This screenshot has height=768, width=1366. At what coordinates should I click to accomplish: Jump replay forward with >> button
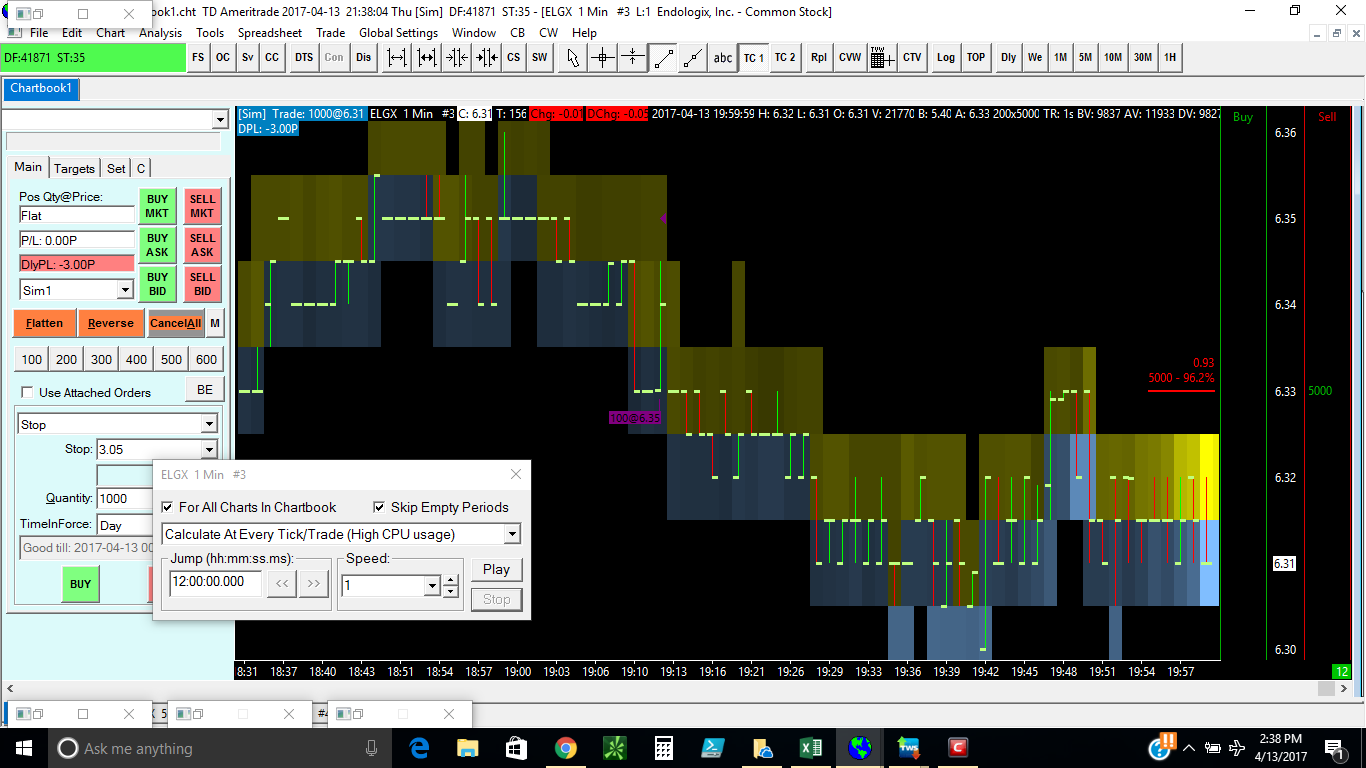(x=314, y=583)
